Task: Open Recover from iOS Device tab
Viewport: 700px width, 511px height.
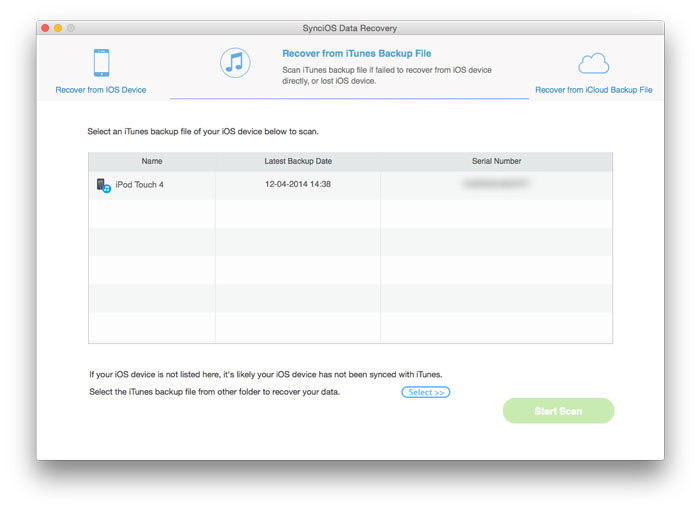Action: pos(100,90)
